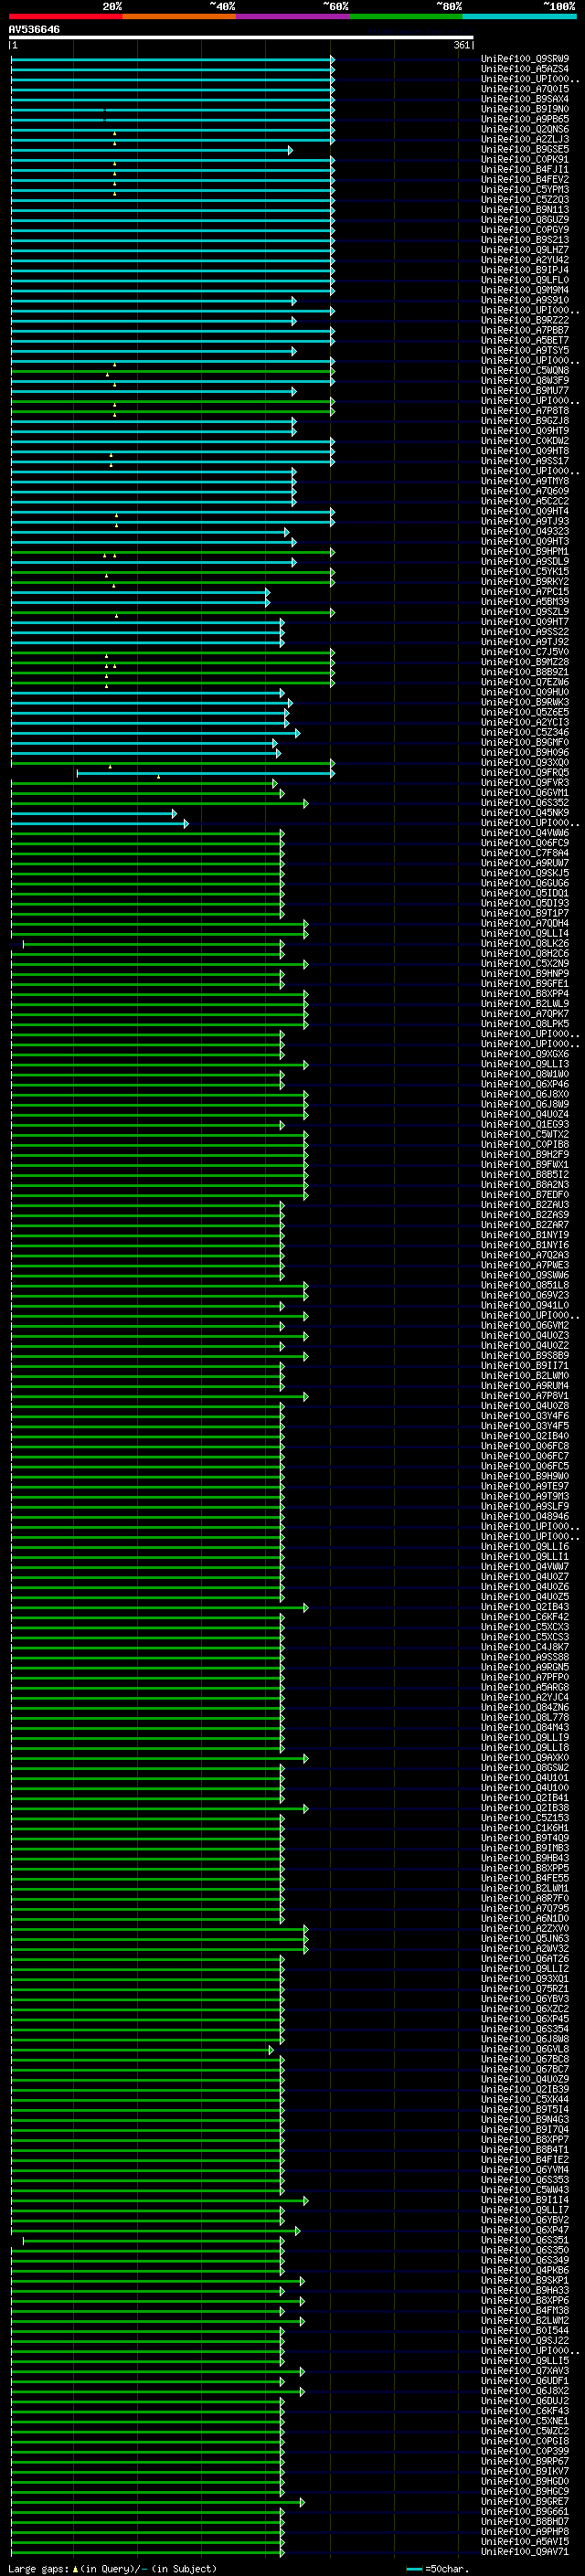The image size is (585, 2576).
Task: Click the cyan ~100% identity legend segment
Action: click(x=519, y=16)
